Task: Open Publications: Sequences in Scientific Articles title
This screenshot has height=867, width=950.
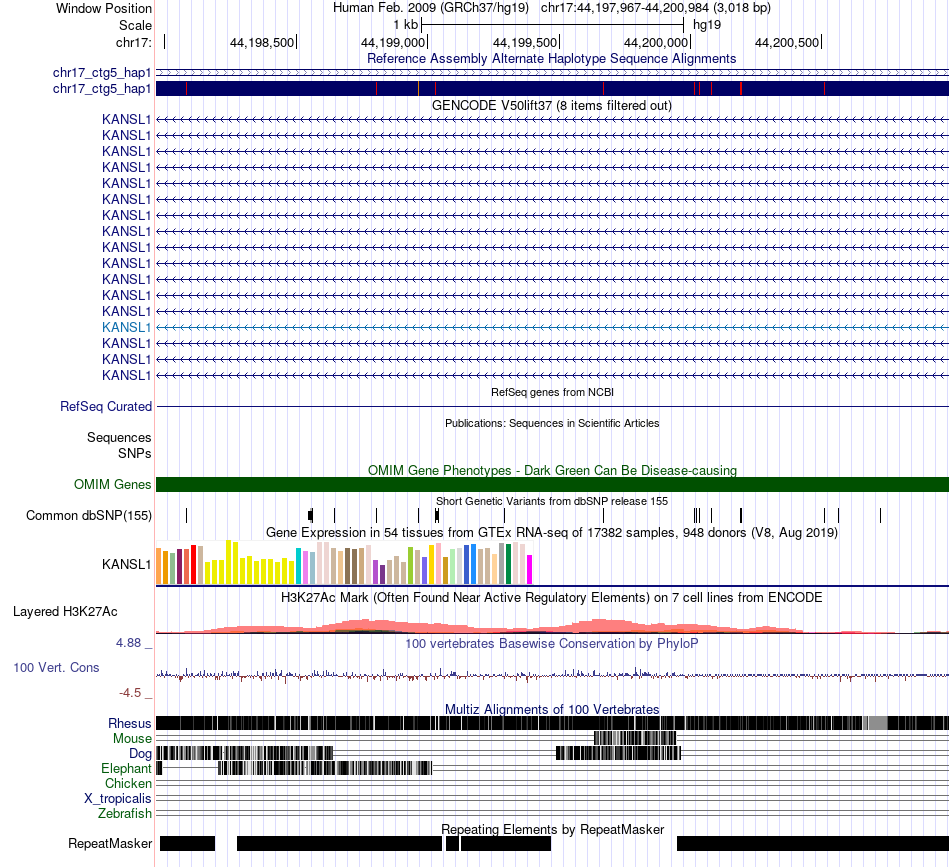Action: [552, 423]
